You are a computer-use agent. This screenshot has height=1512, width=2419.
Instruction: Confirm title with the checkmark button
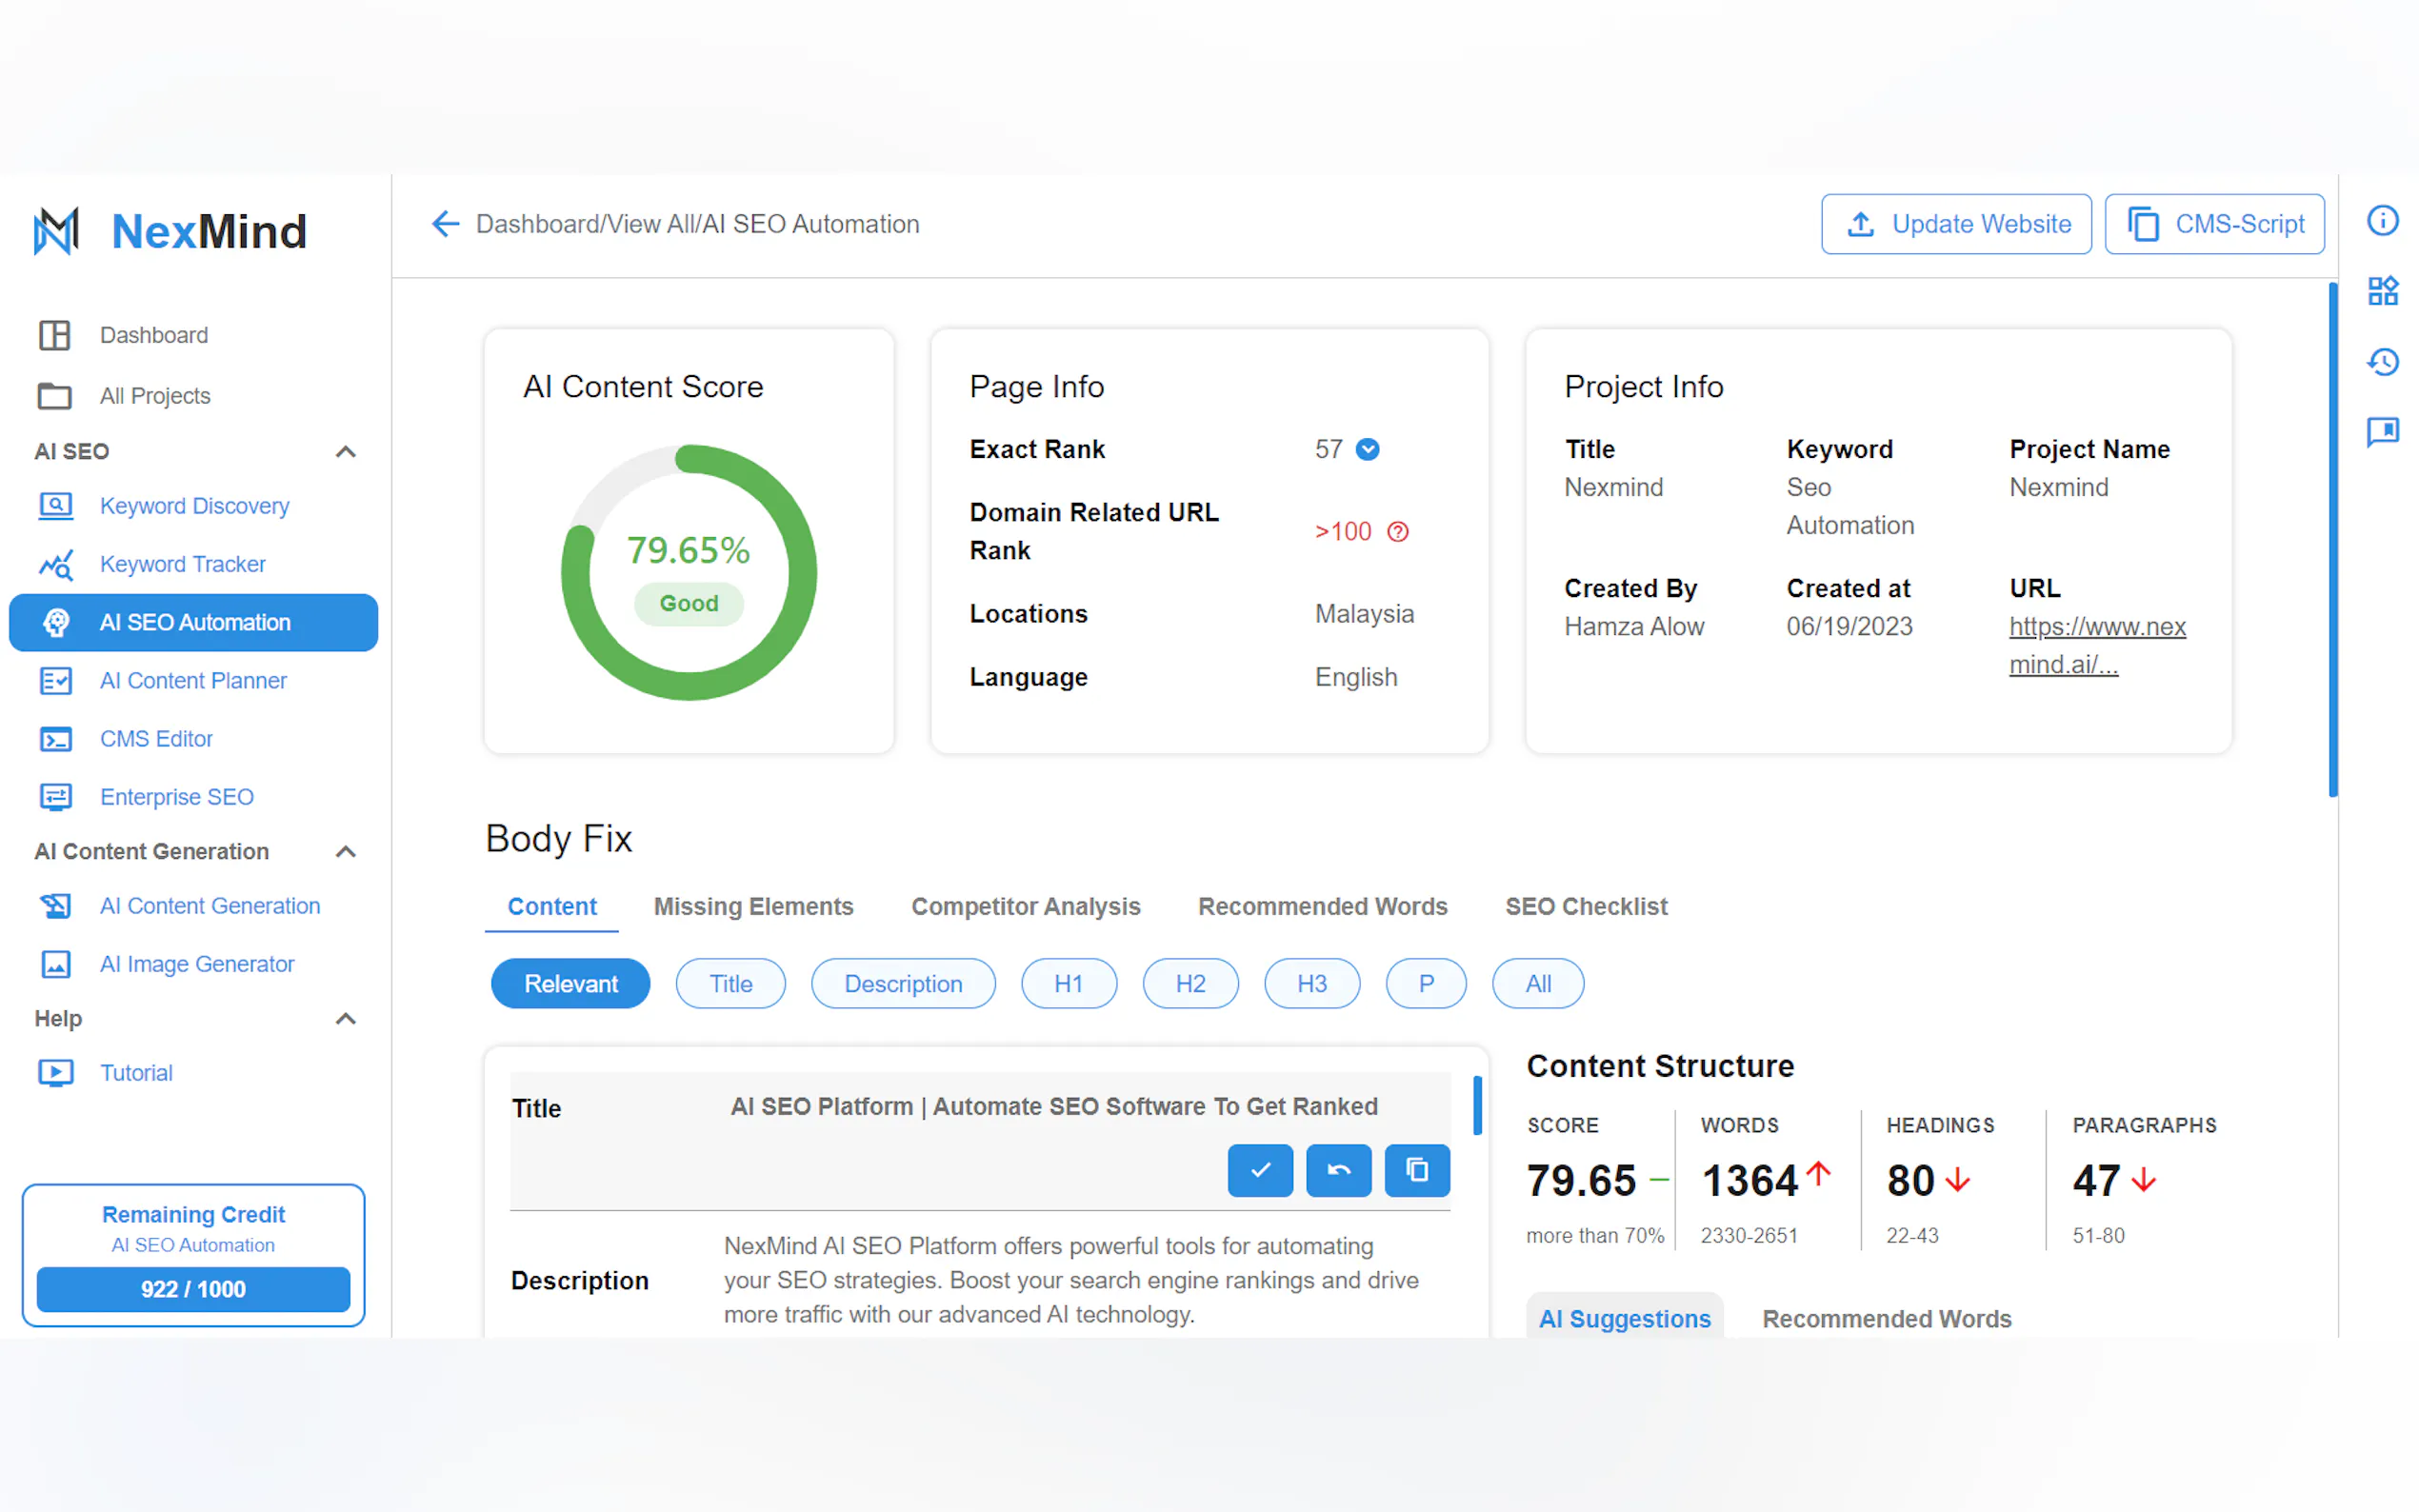click(1260, 1170)
